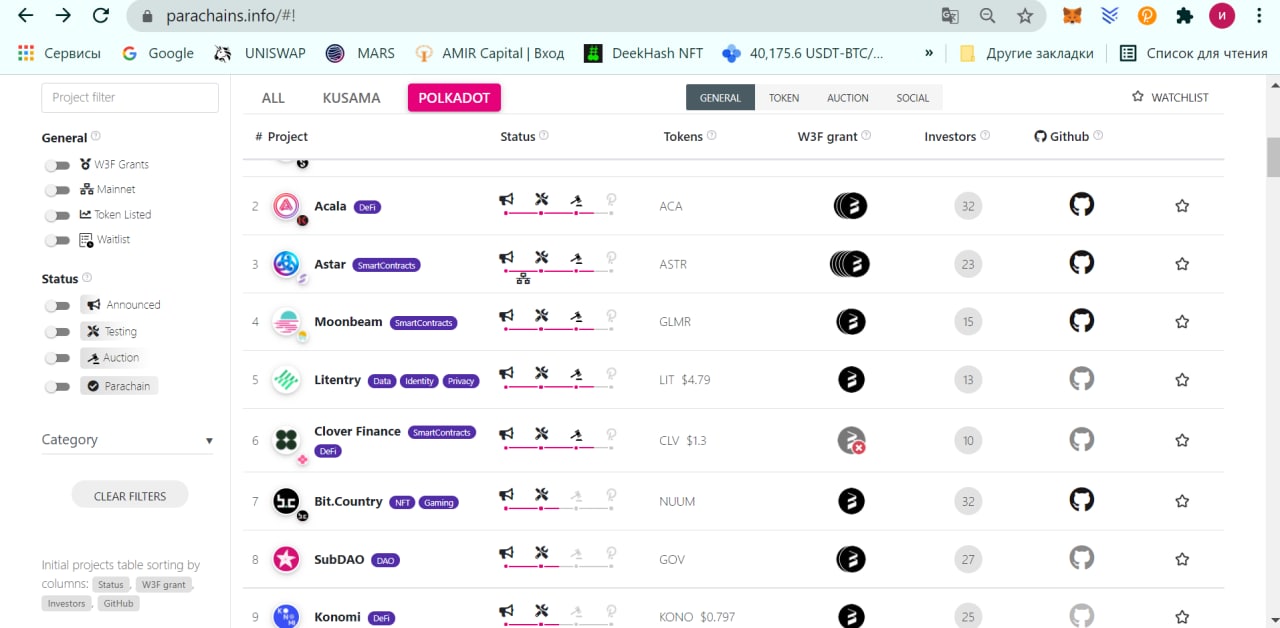Click CLEAR FILTERS button
Screen dimensions: 1280x628
(x=130, y=496)
